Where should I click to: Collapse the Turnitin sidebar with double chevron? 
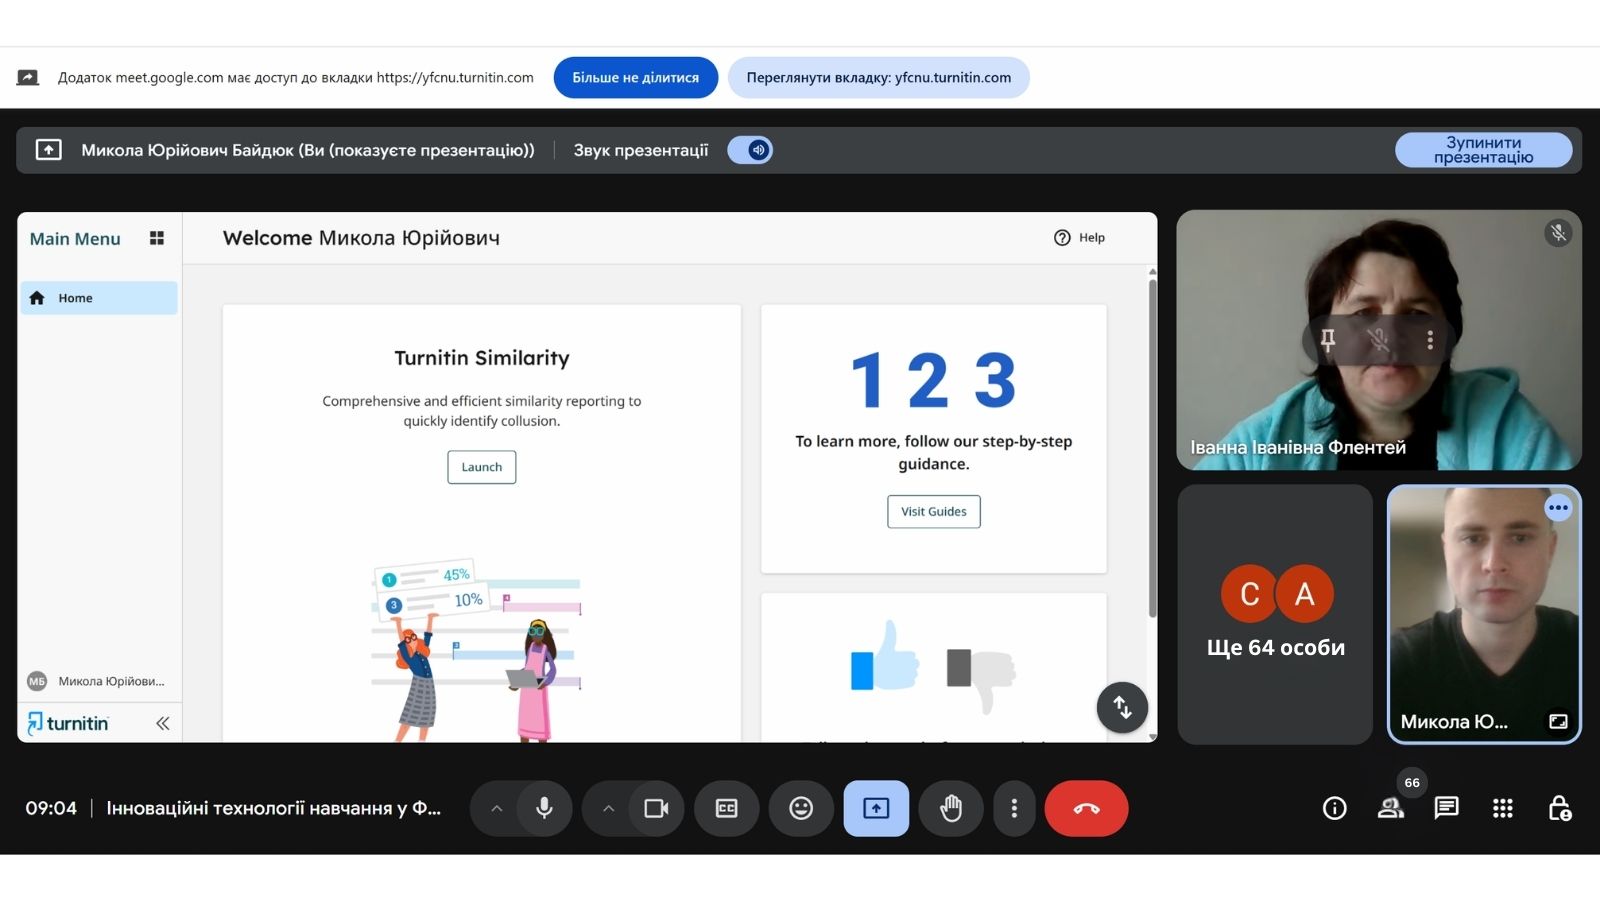pyautogui.click(x=163, y=723)
